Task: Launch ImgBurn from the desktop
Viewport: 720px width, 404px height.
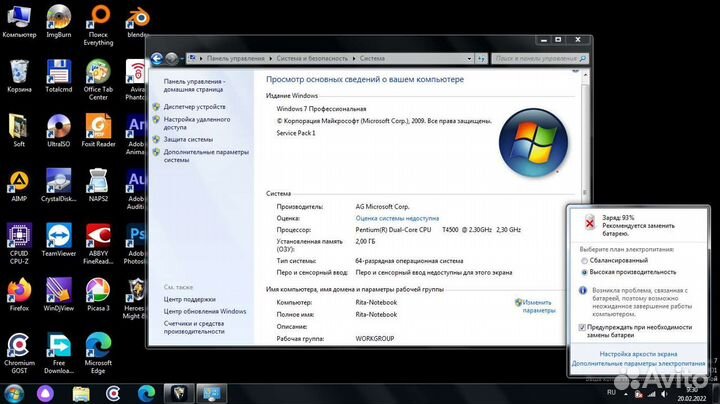Action: [x=59, y=20]
